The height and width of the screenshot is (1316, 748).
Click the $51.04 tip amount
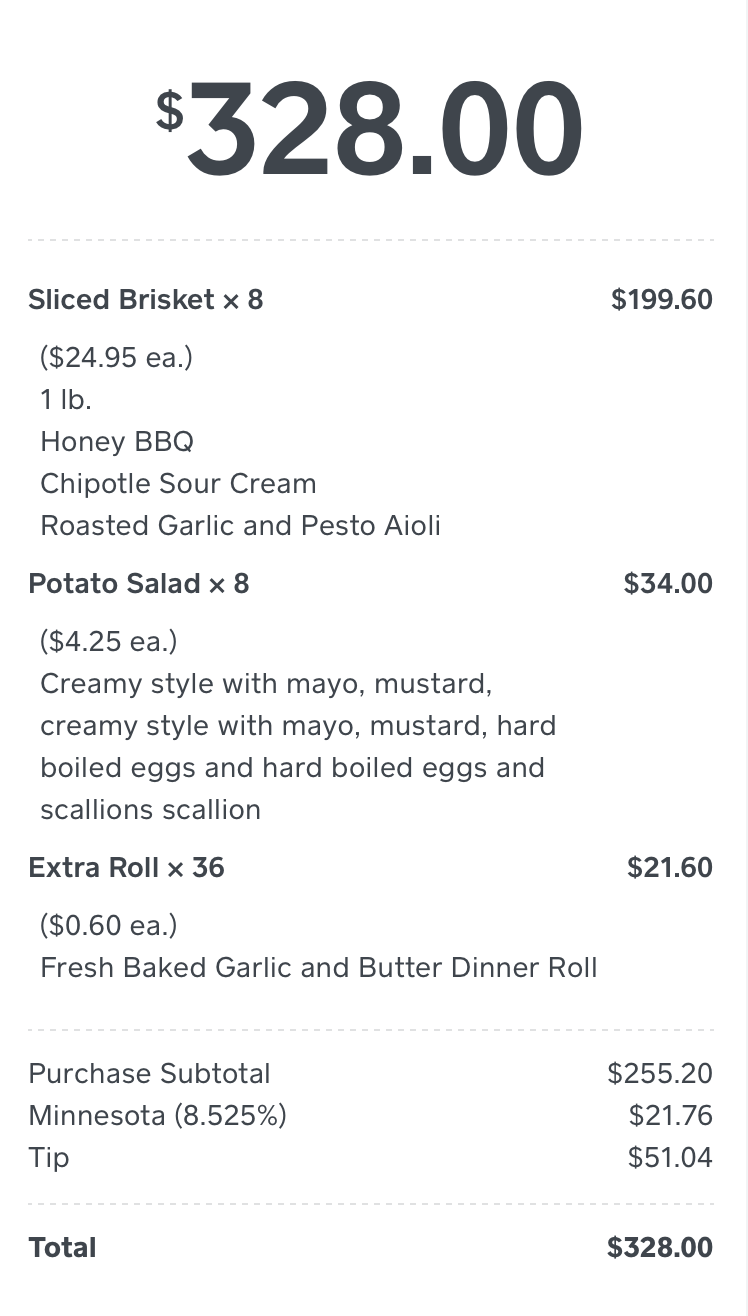(670, 1158)
